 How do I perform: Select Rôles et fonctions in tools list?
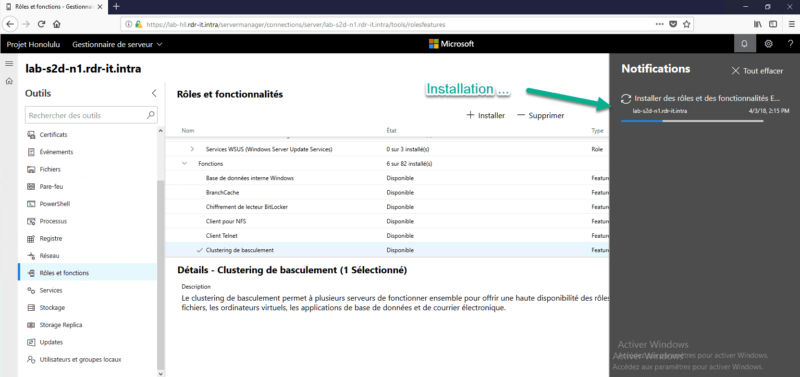tap(87, 273)
